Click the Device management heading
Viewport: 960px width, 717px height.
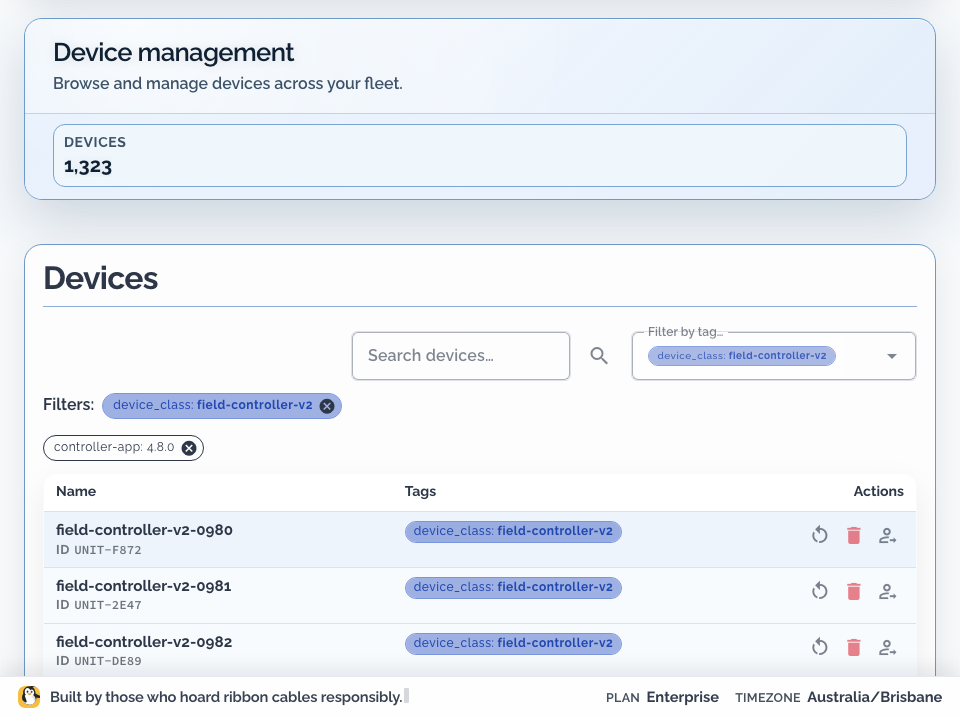point(174,53)
